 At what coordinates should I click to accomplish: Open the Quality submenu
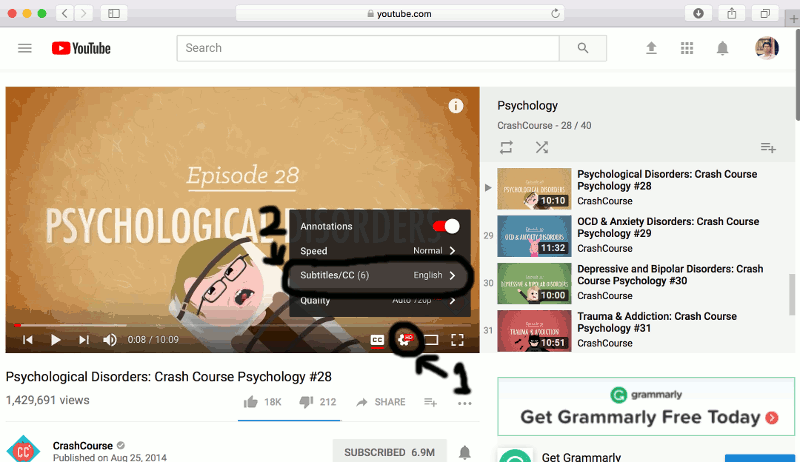(x=378, y=300)
